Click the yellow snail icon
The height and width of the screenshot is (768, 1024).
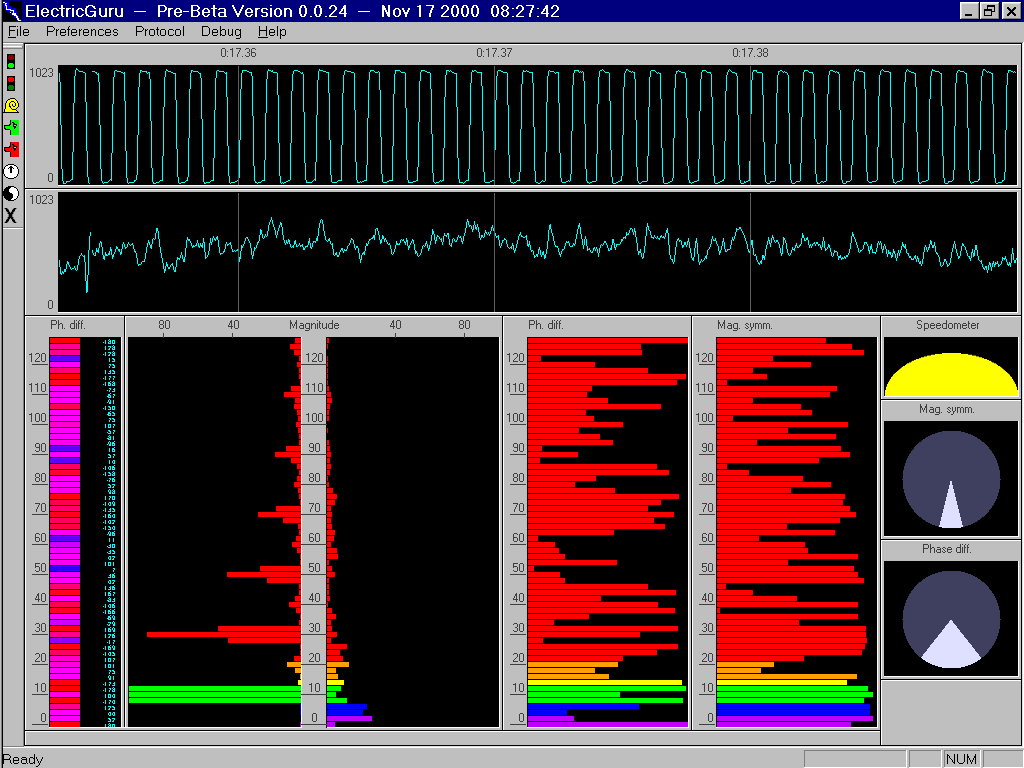point(11,105)
